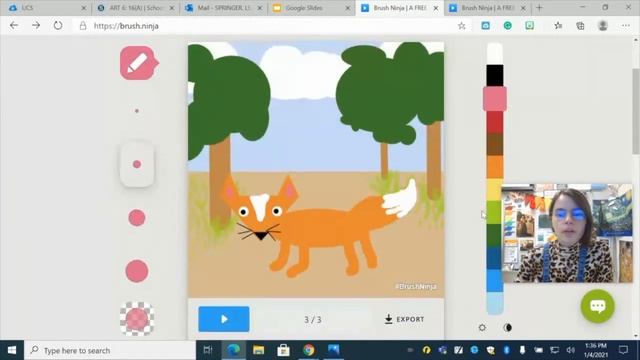Click the webcam video thumbnail
Viewport: 640px width, 360px height.
[x=567, y=233]
